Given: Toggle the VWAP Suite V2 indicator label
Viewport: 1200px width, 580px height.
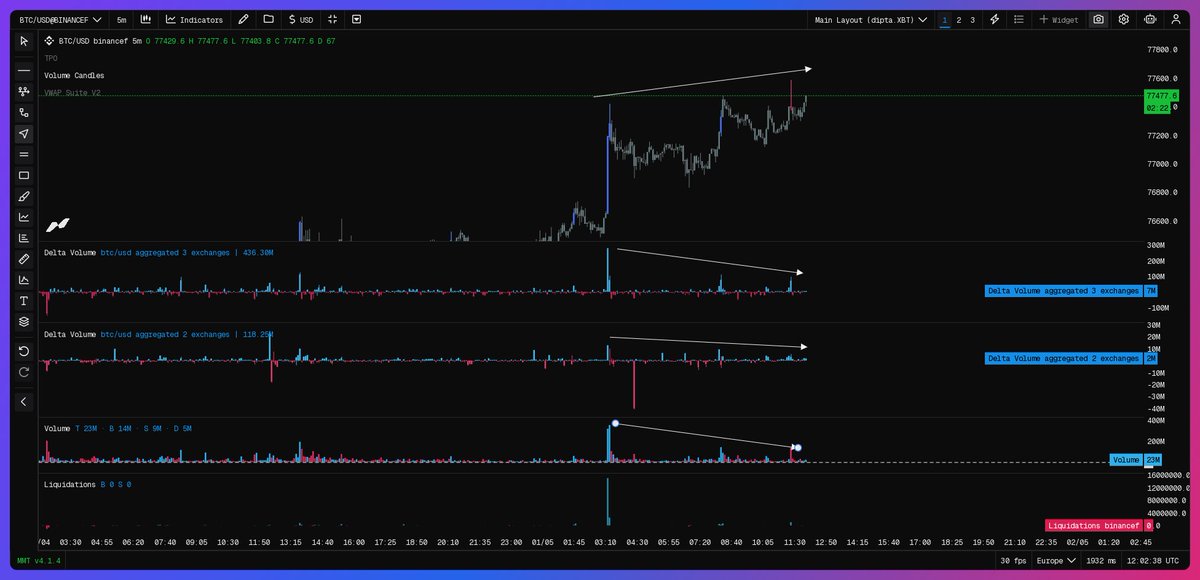Looking at the screenshot, I should tap(72, 93).
